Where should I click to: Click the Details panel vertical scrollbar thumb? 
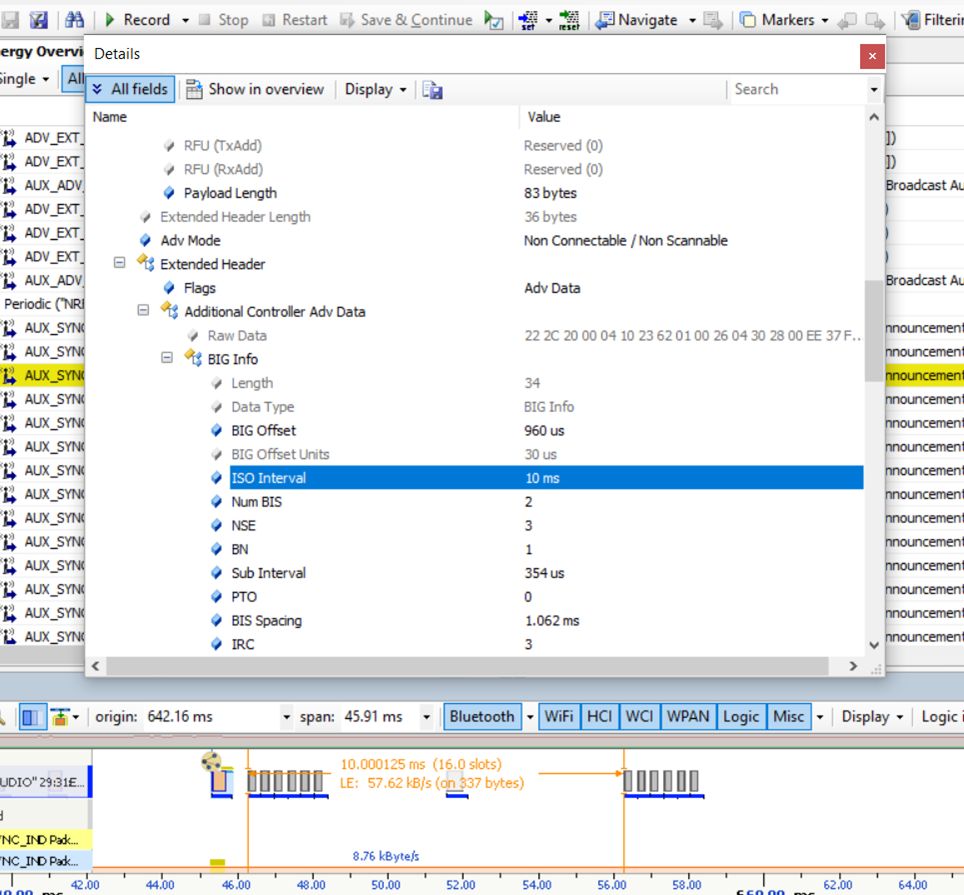tap(874, 330)
